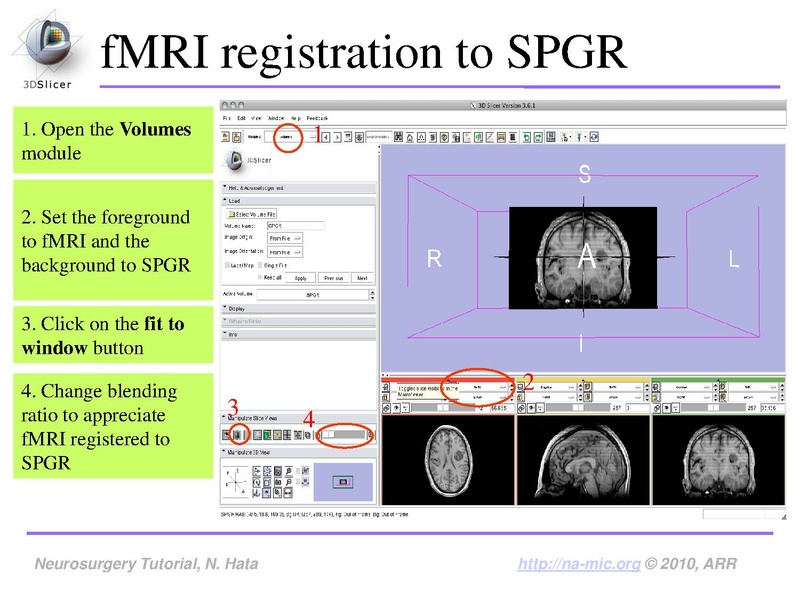Image resolution: width=800 pixels, height=600 pixels.
Task: Adjust the foreground-background blending slider
Action: (x=345, y=435)
